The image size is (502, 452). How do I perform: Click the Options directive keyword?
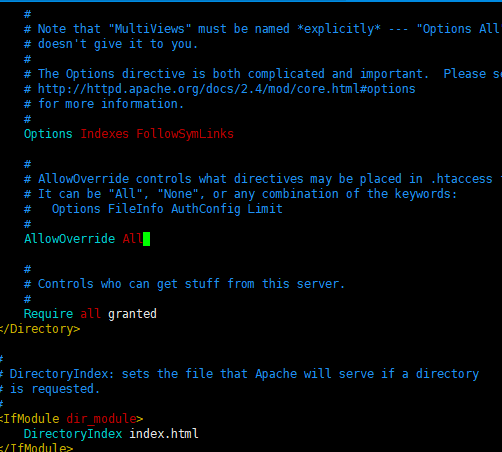[48, 134]
